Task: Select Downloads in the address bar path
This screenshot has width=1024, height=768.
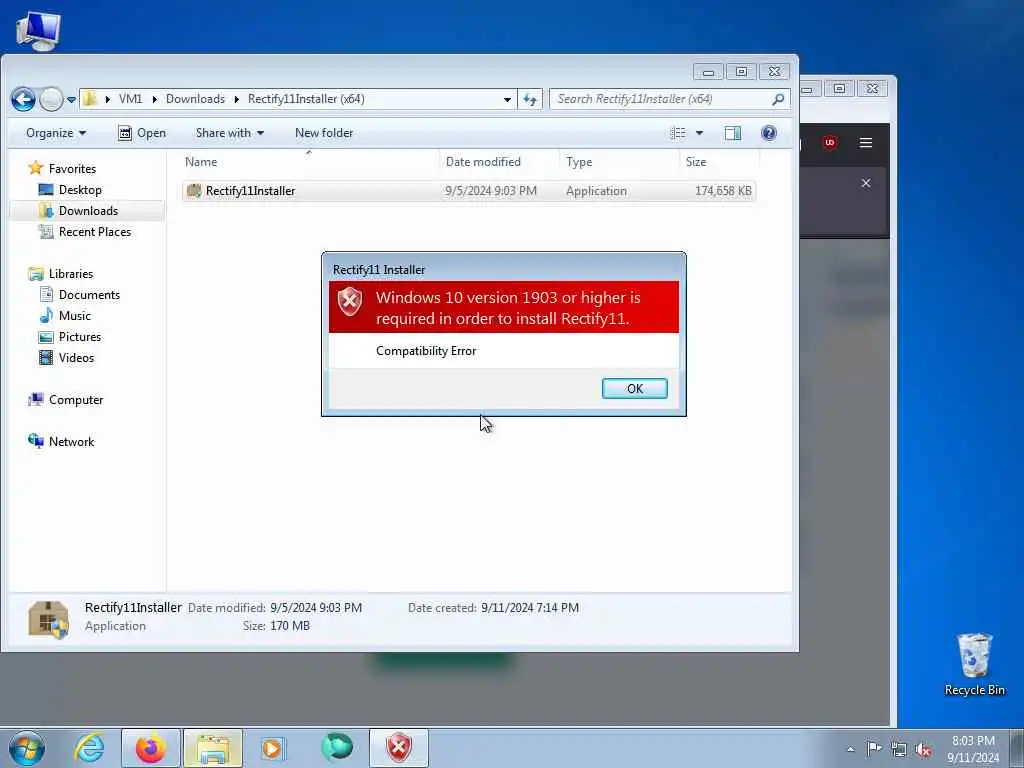Action: coord(195,99)
